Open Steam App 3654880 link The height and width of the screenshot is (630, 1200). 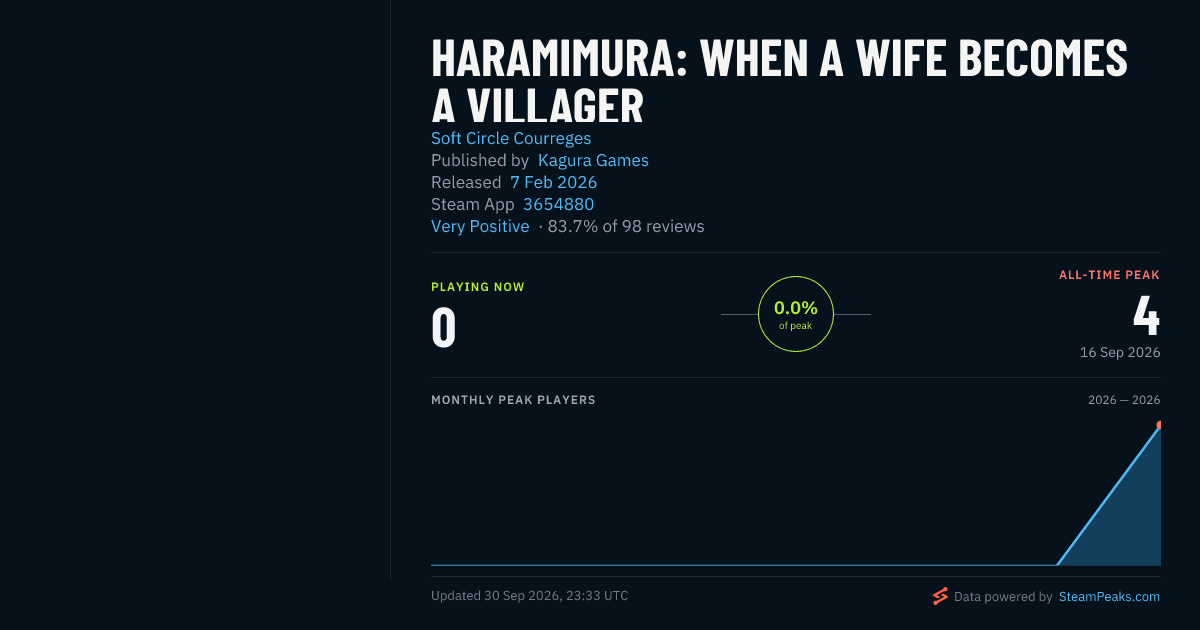pyautogui.click(x=558, y=204)
